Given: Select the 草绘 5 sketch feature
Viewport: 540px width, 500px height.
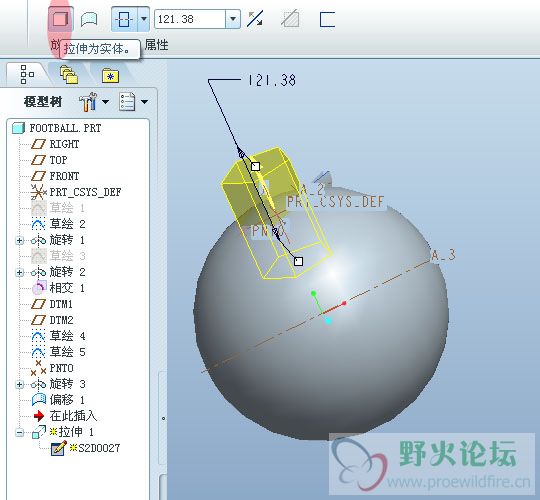Looking at the screenshot, I should pyautogui.click(x=67, y=352).
